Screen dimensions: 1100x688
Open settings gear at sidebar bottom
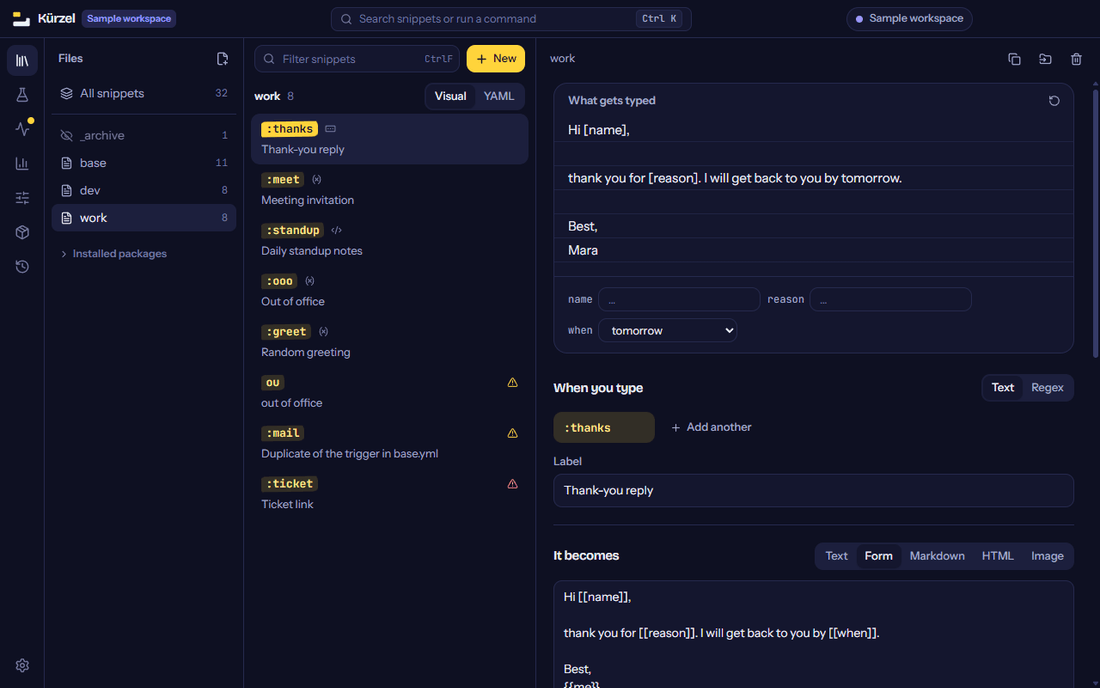click(22, 666)
